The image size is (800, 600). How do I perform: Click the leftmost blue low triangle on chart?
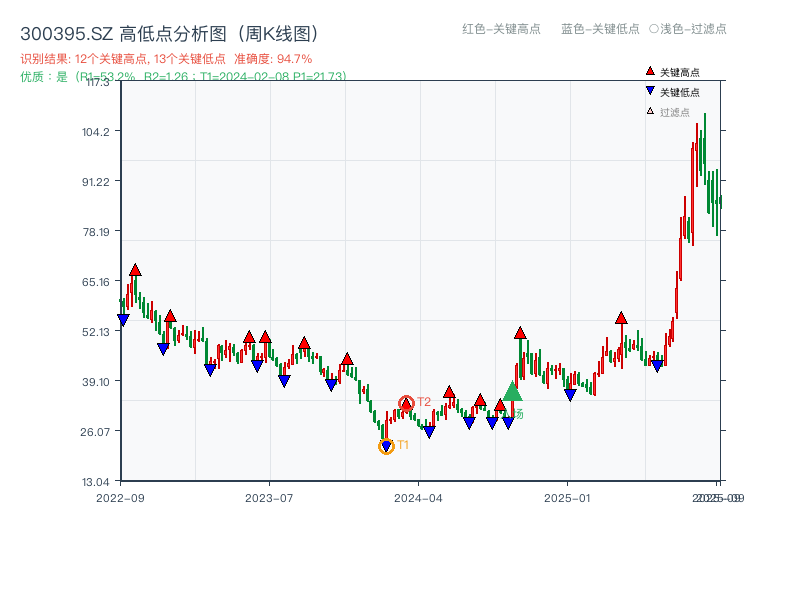(x=123, y=320)
